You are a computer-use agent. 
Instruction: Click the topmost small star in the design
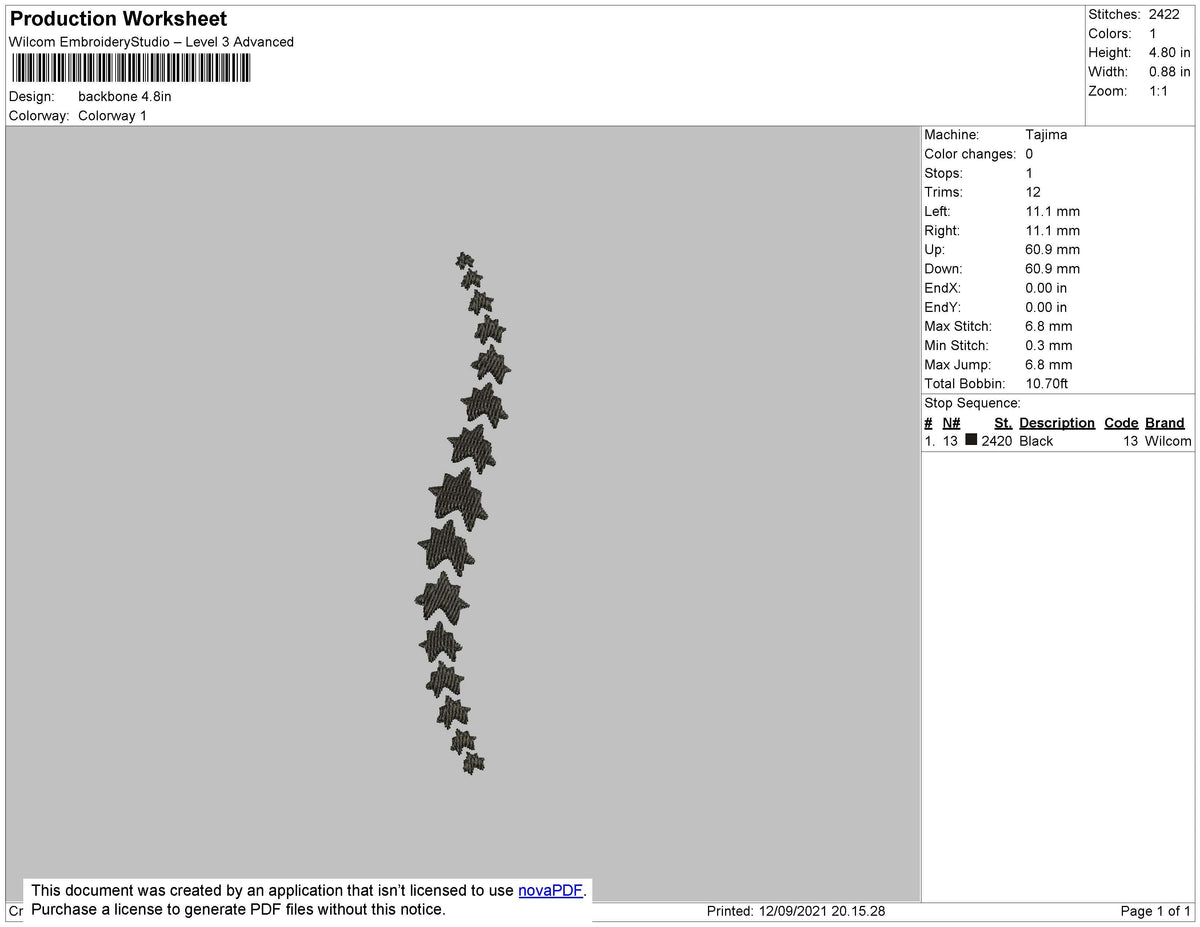click(x=464, y=261)
